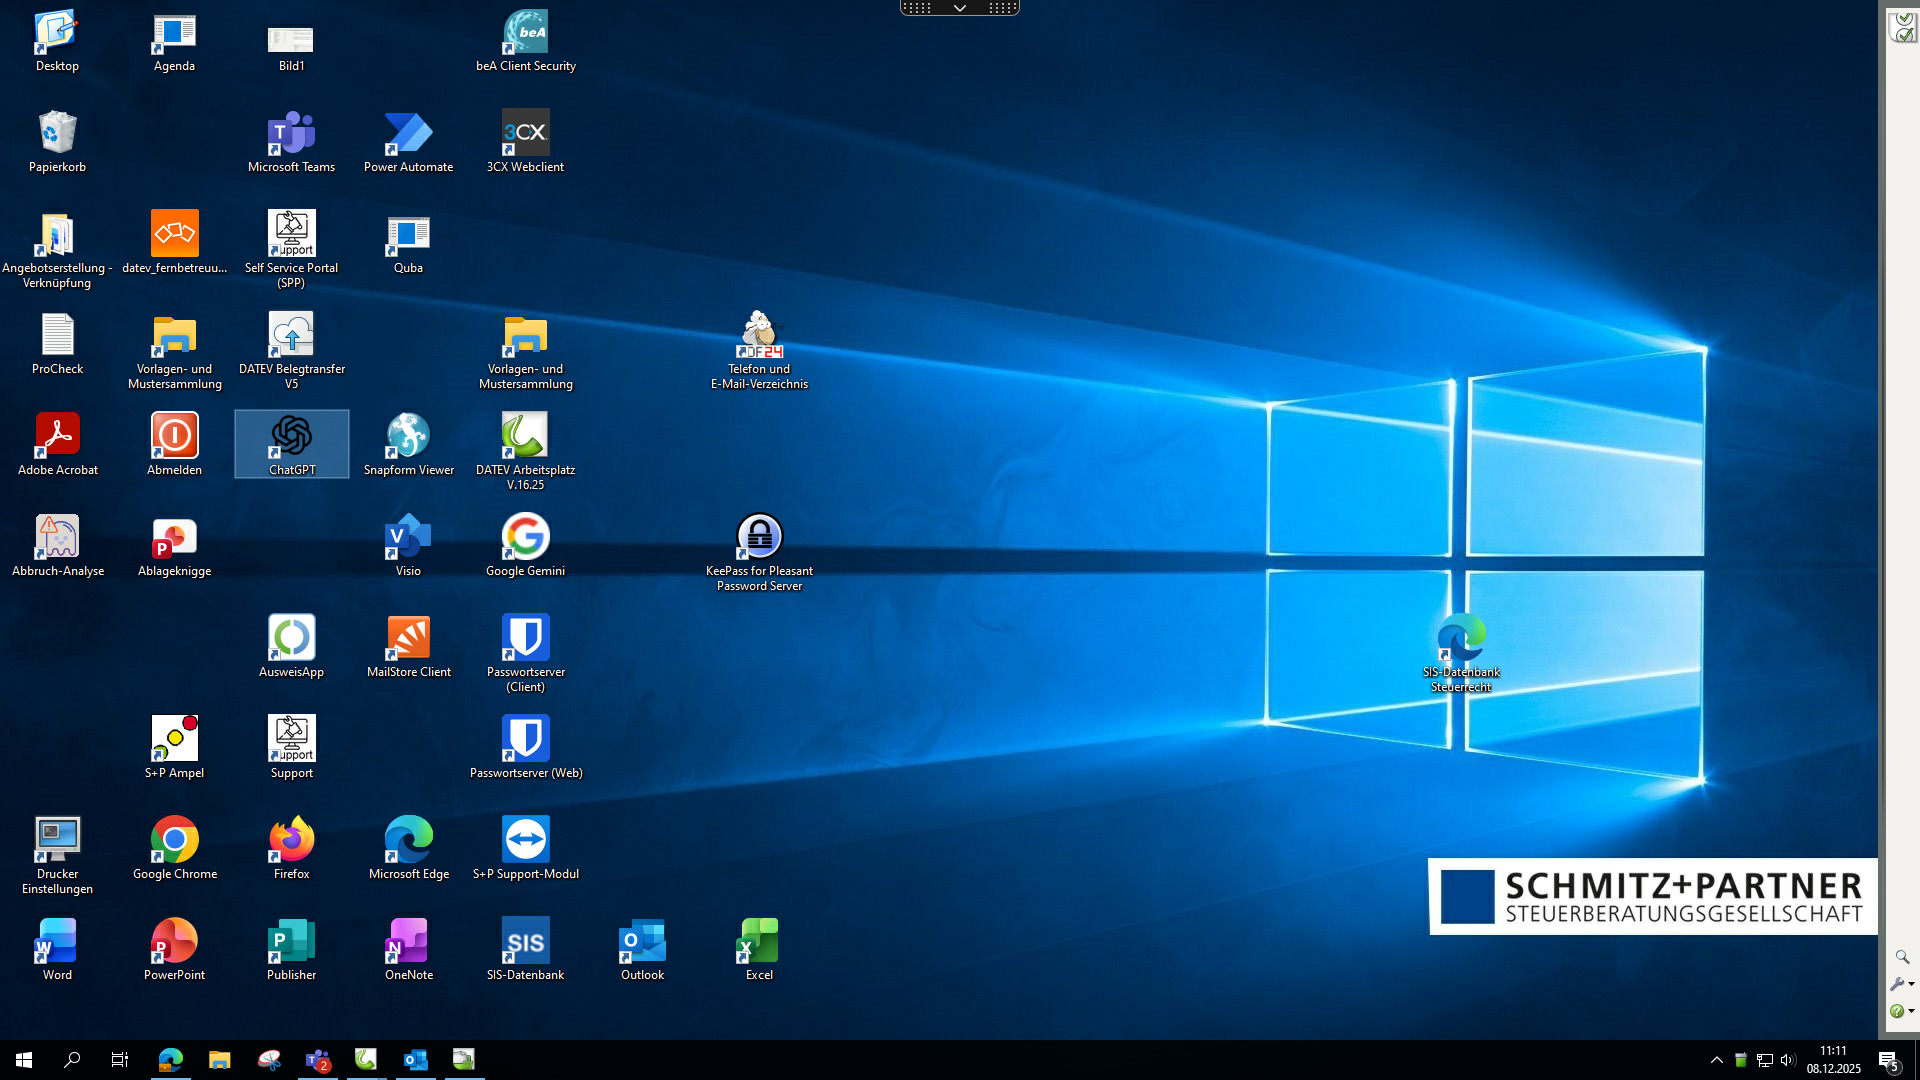This screenshot has width=1920, height=1080.
Task: Click the KeePass for Pleasant Password Server icon
Action: (759, 538)
